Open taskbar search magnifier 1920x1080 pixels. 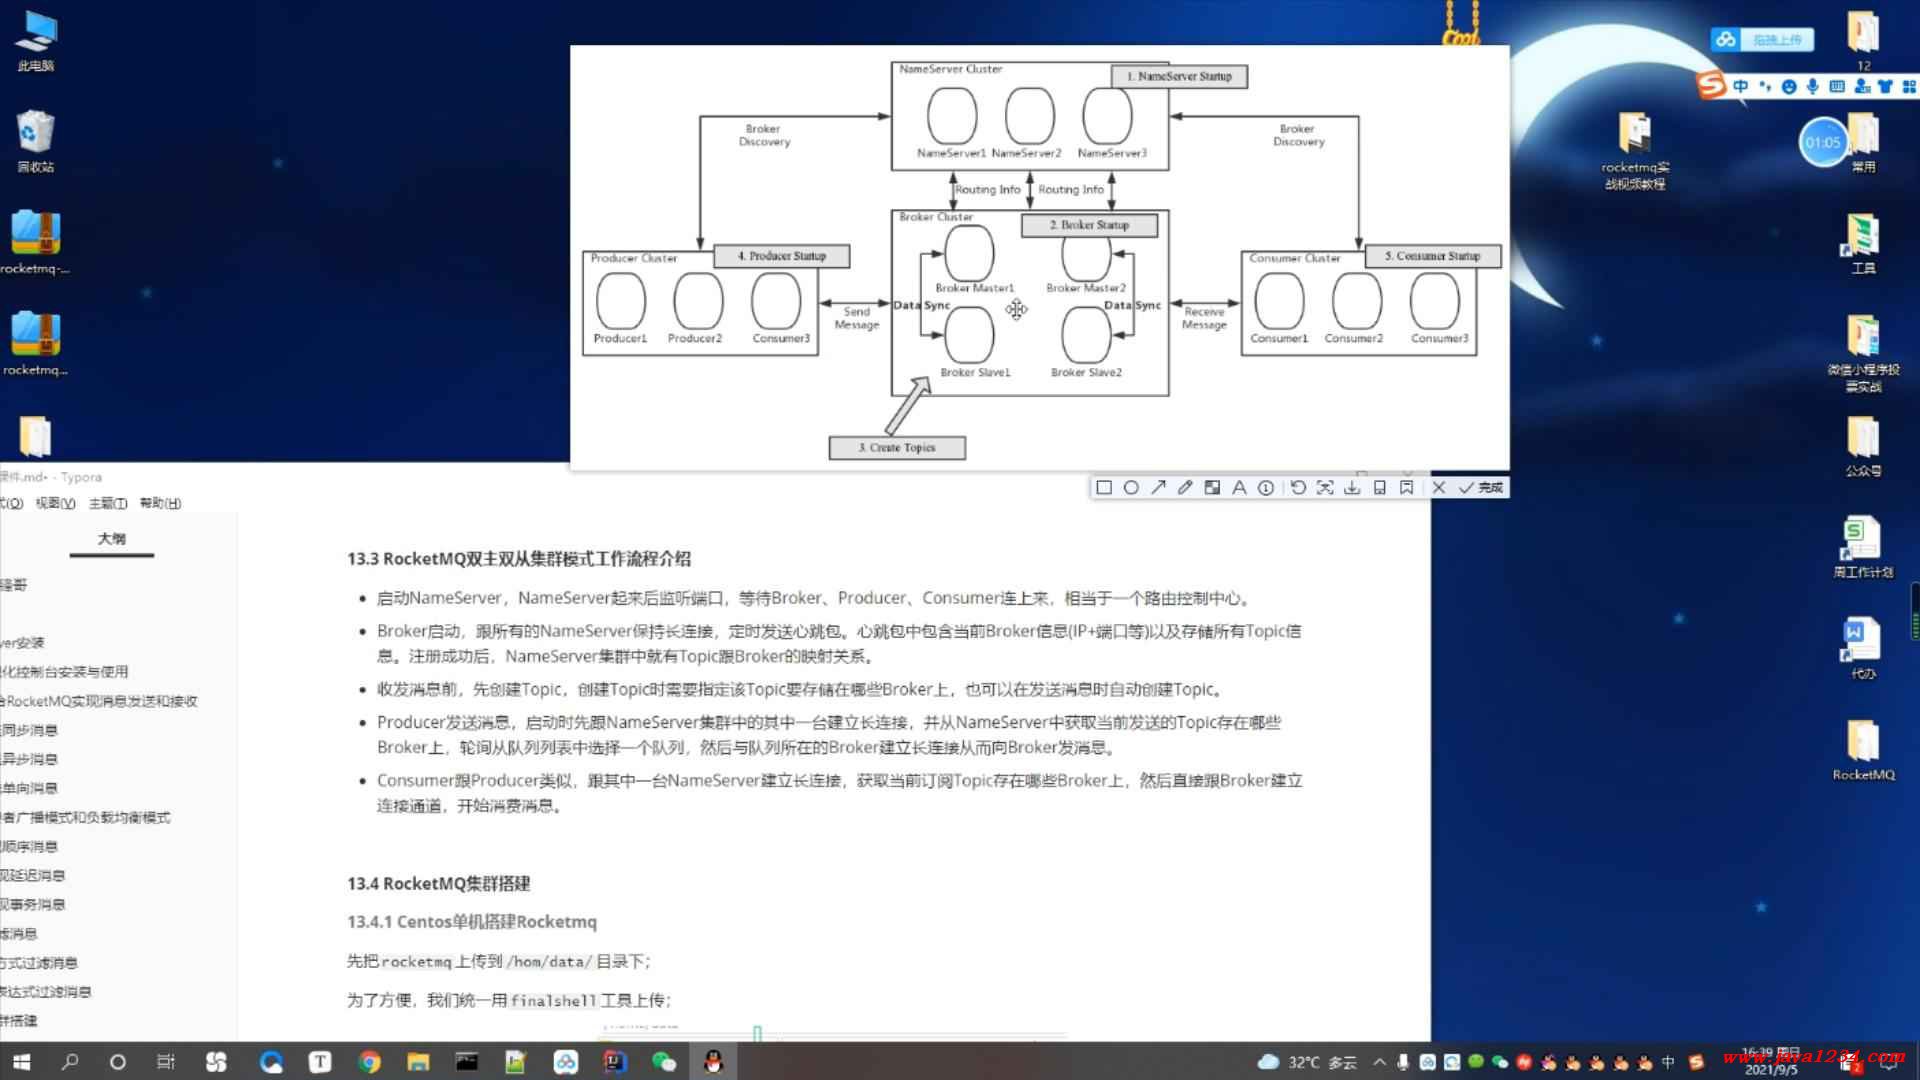tap(69, 1062)
